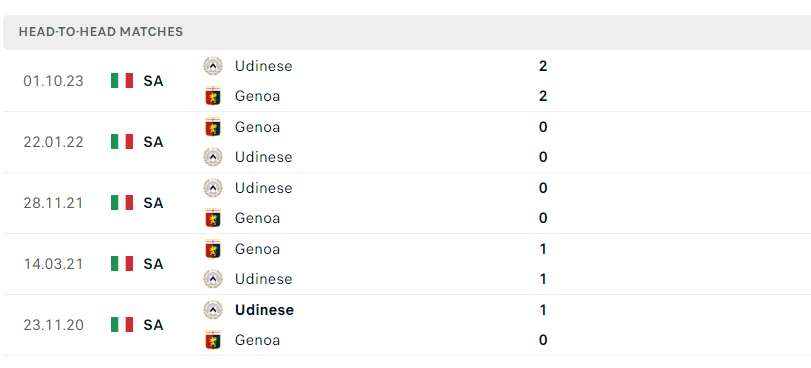Click the Udinese crest in the 01.10.23 match
Image resolution: width=811 pixels, height=368 pixels.
(x=213, y=66)
